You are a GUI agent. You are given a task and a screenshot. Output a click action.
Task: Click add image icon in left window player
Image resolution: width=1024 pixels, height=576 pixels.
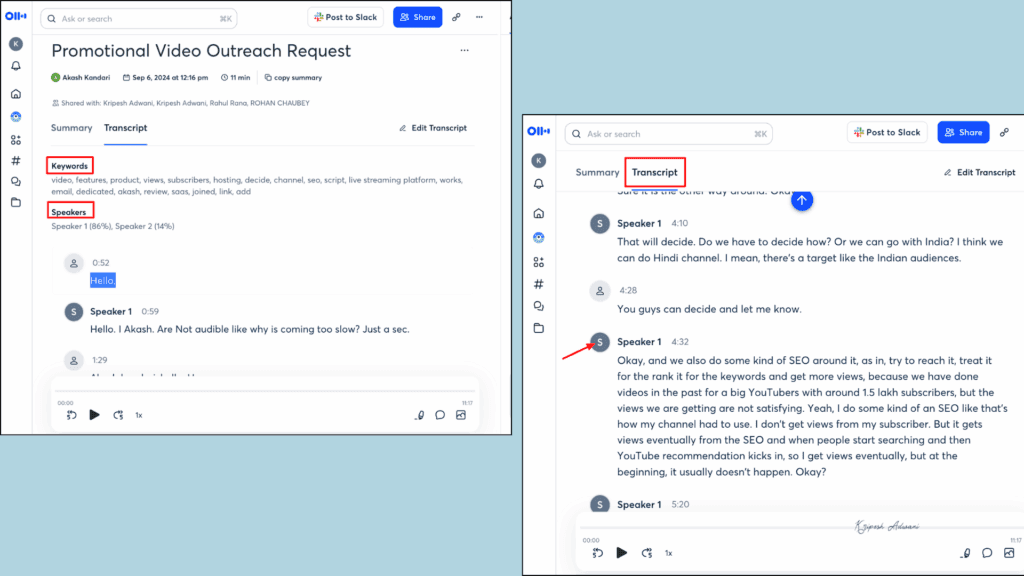pyautogui.click(x=461, y=415)
